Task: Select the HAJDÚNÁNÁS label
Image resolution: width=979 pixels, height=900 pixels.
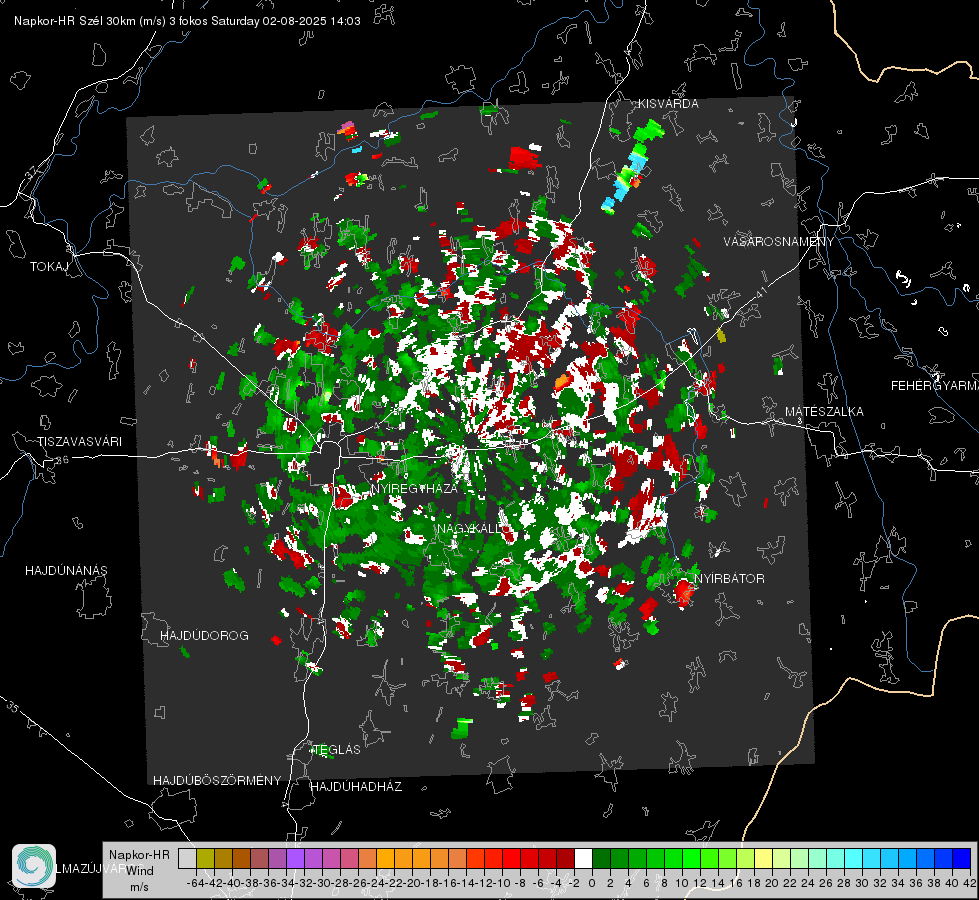Action: coord(66,571)
